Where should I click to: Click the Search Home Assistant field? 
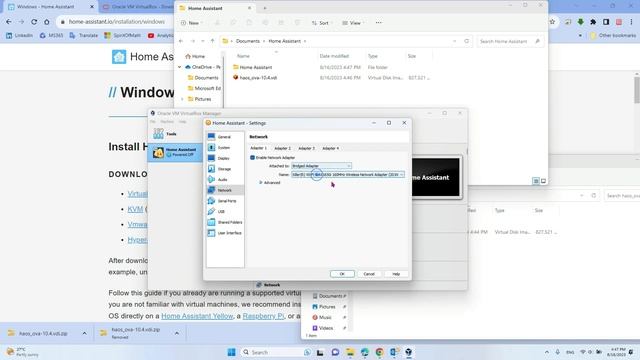click(x=510, y=41)
